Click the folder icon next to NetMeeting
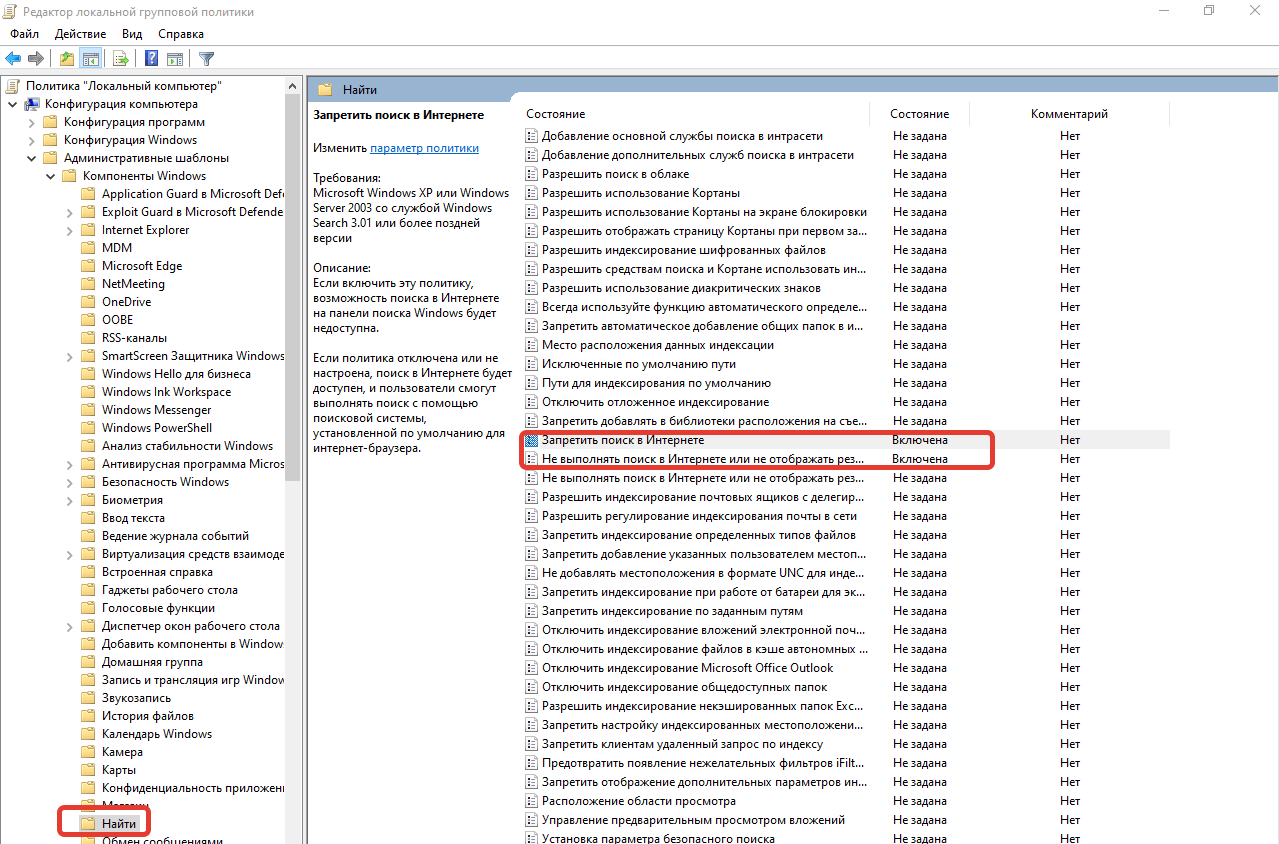This screenshot has height=844, width=1279. (x=89, y=284)
